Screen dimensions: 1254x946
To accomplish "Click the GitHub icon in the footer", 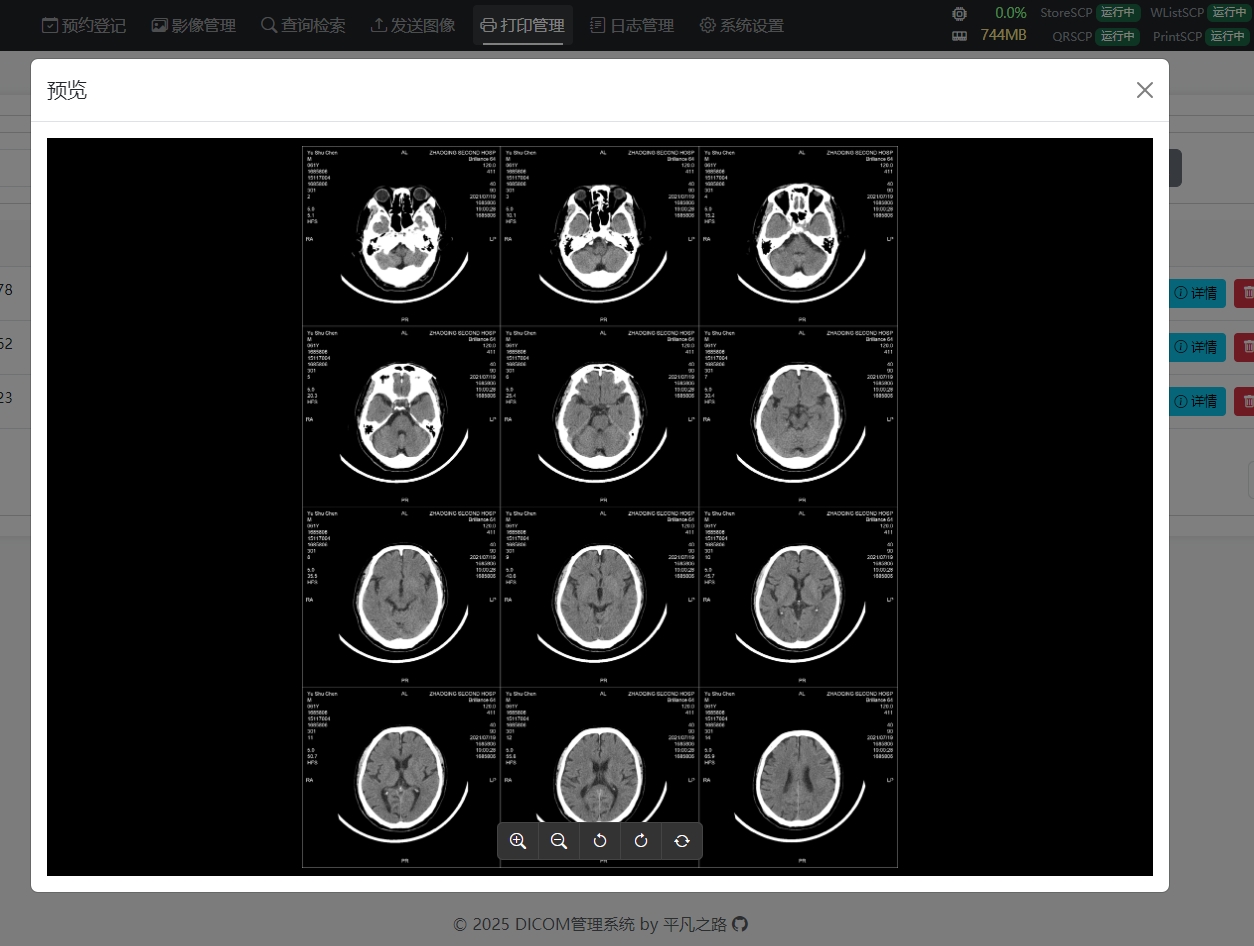I will click(740, 924).
